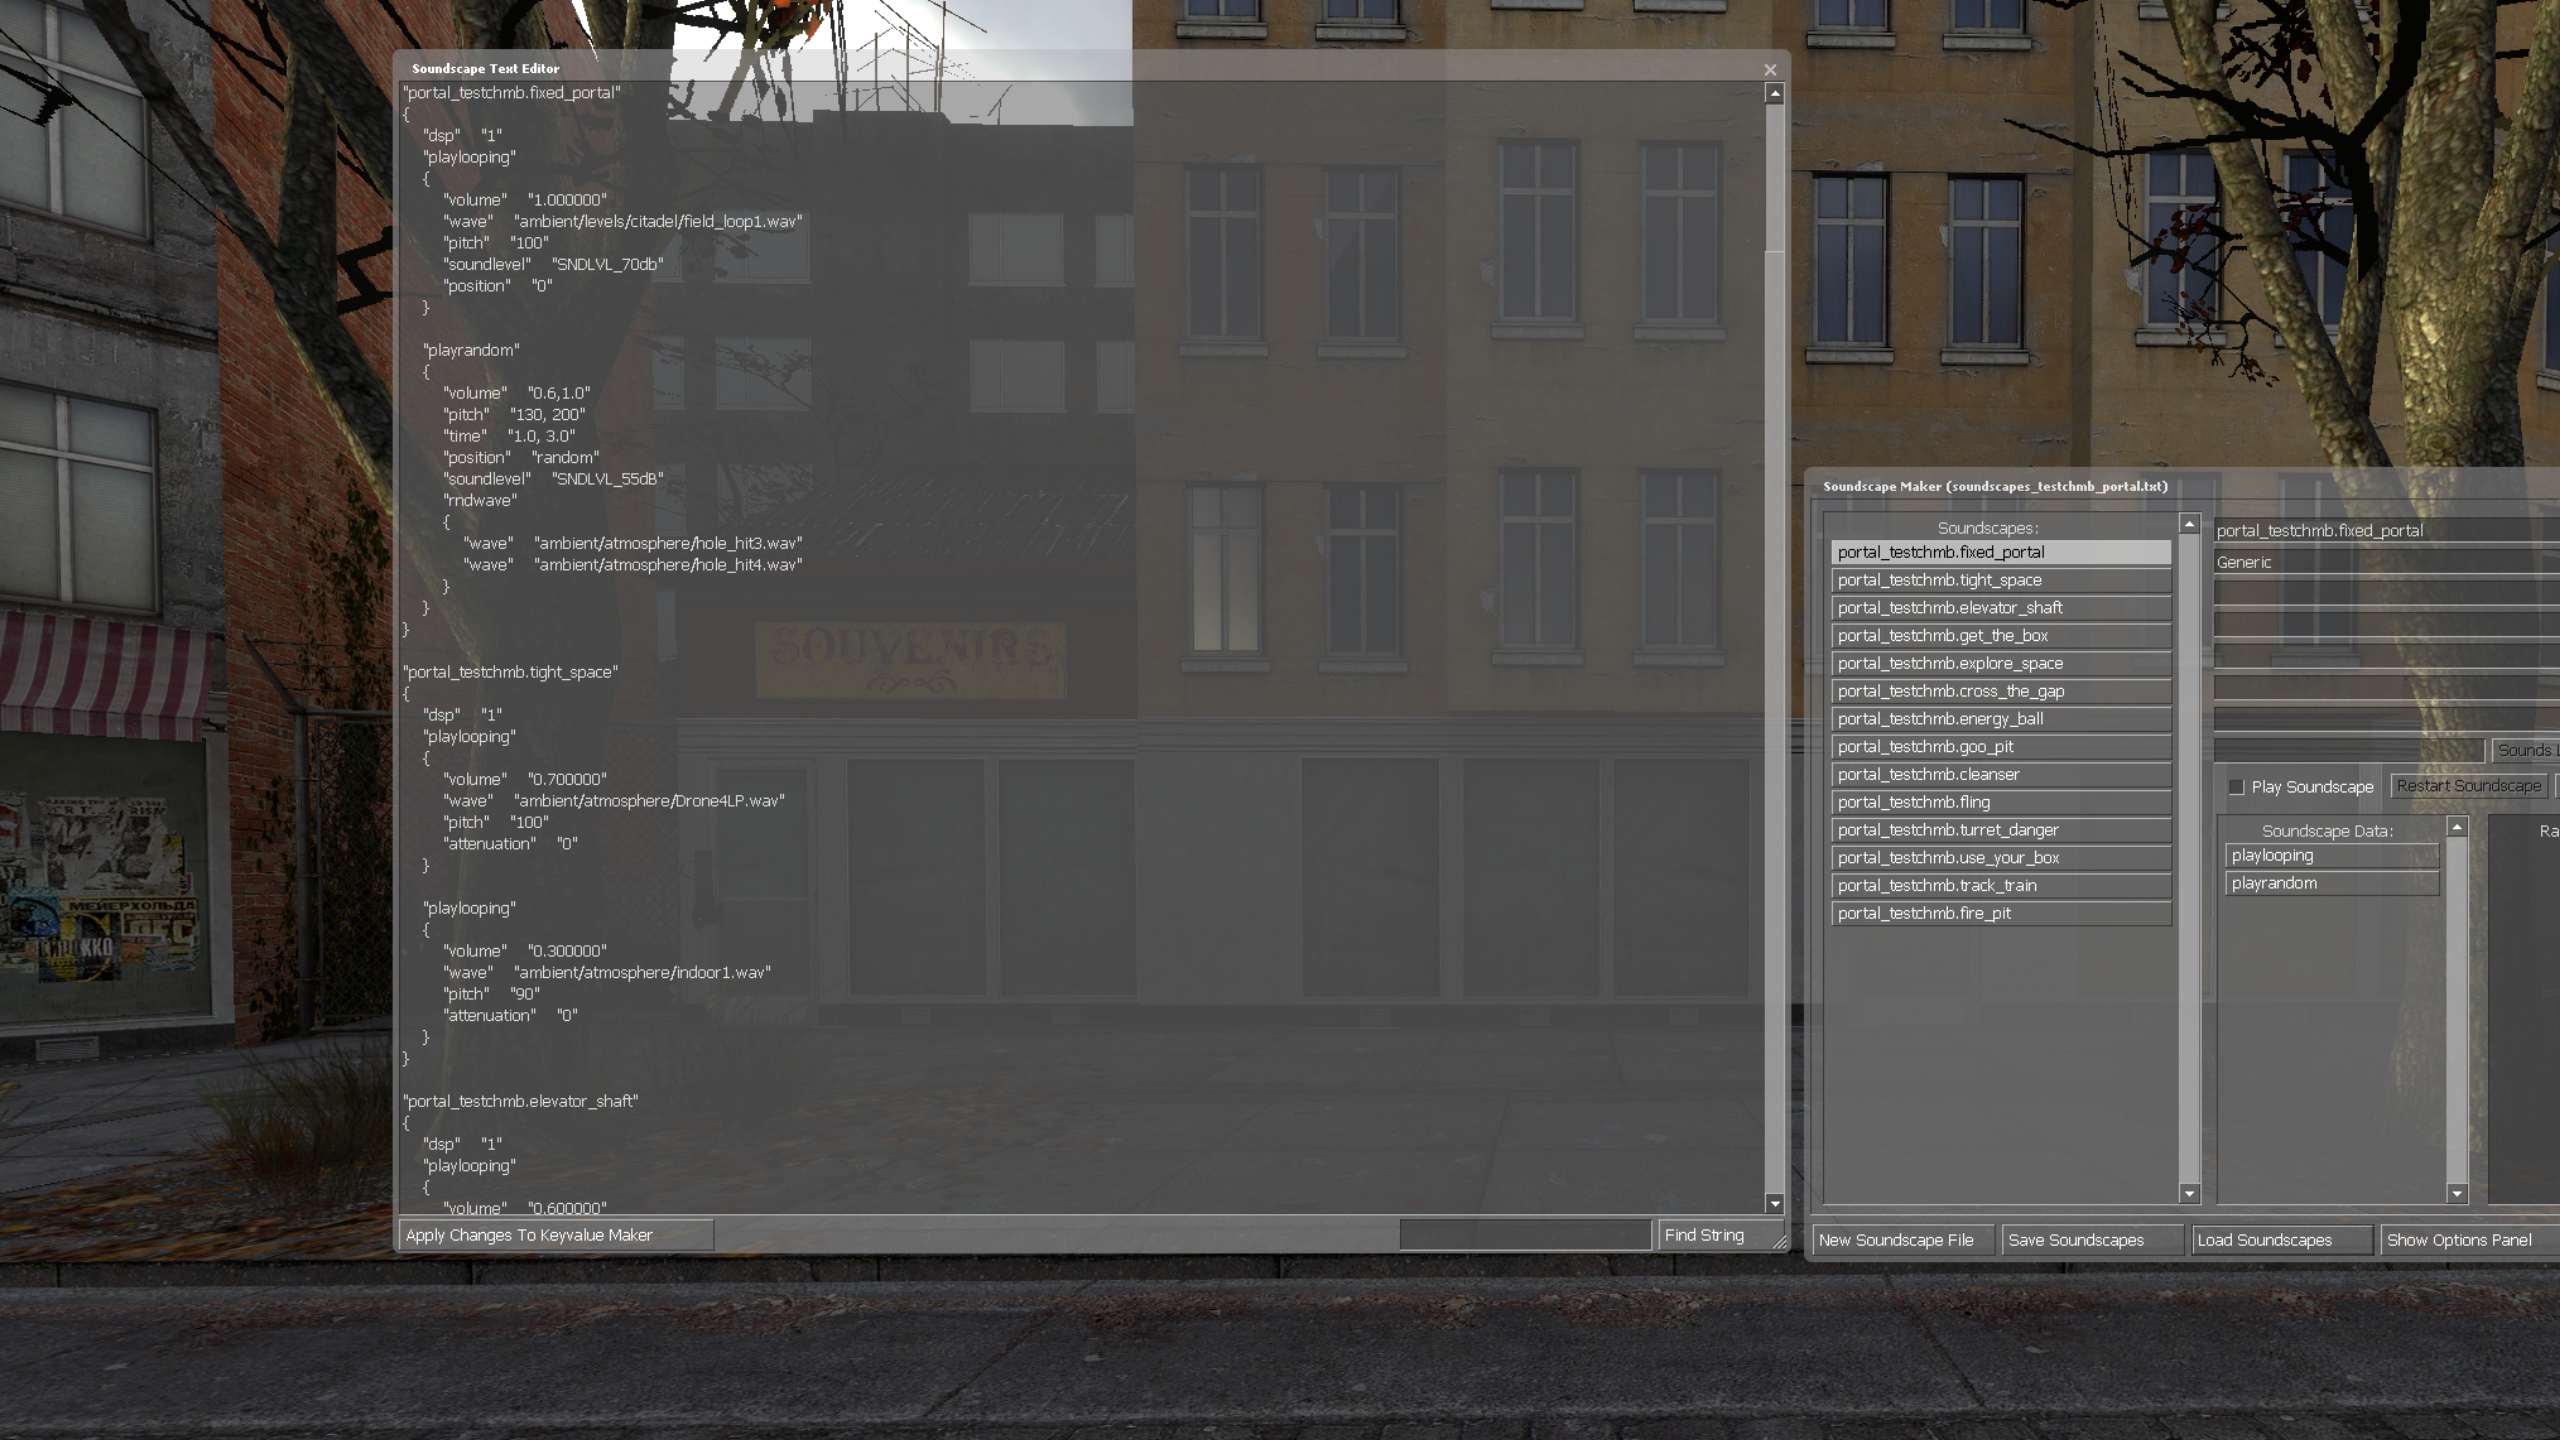2560x1440 pixels.
Task: Click field_loop1.wav wave line in editor
Action: click(623, 221)
